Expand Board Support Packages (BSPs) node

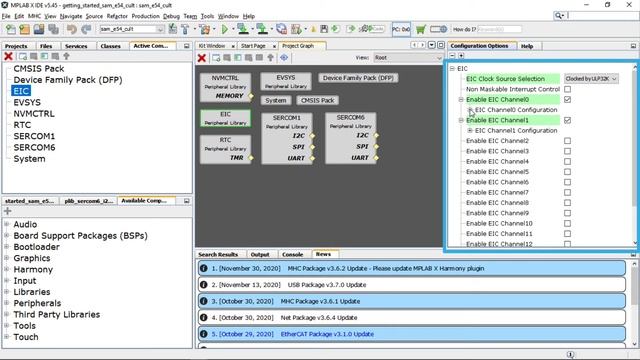pyautogui.click(x=7, y=236)
